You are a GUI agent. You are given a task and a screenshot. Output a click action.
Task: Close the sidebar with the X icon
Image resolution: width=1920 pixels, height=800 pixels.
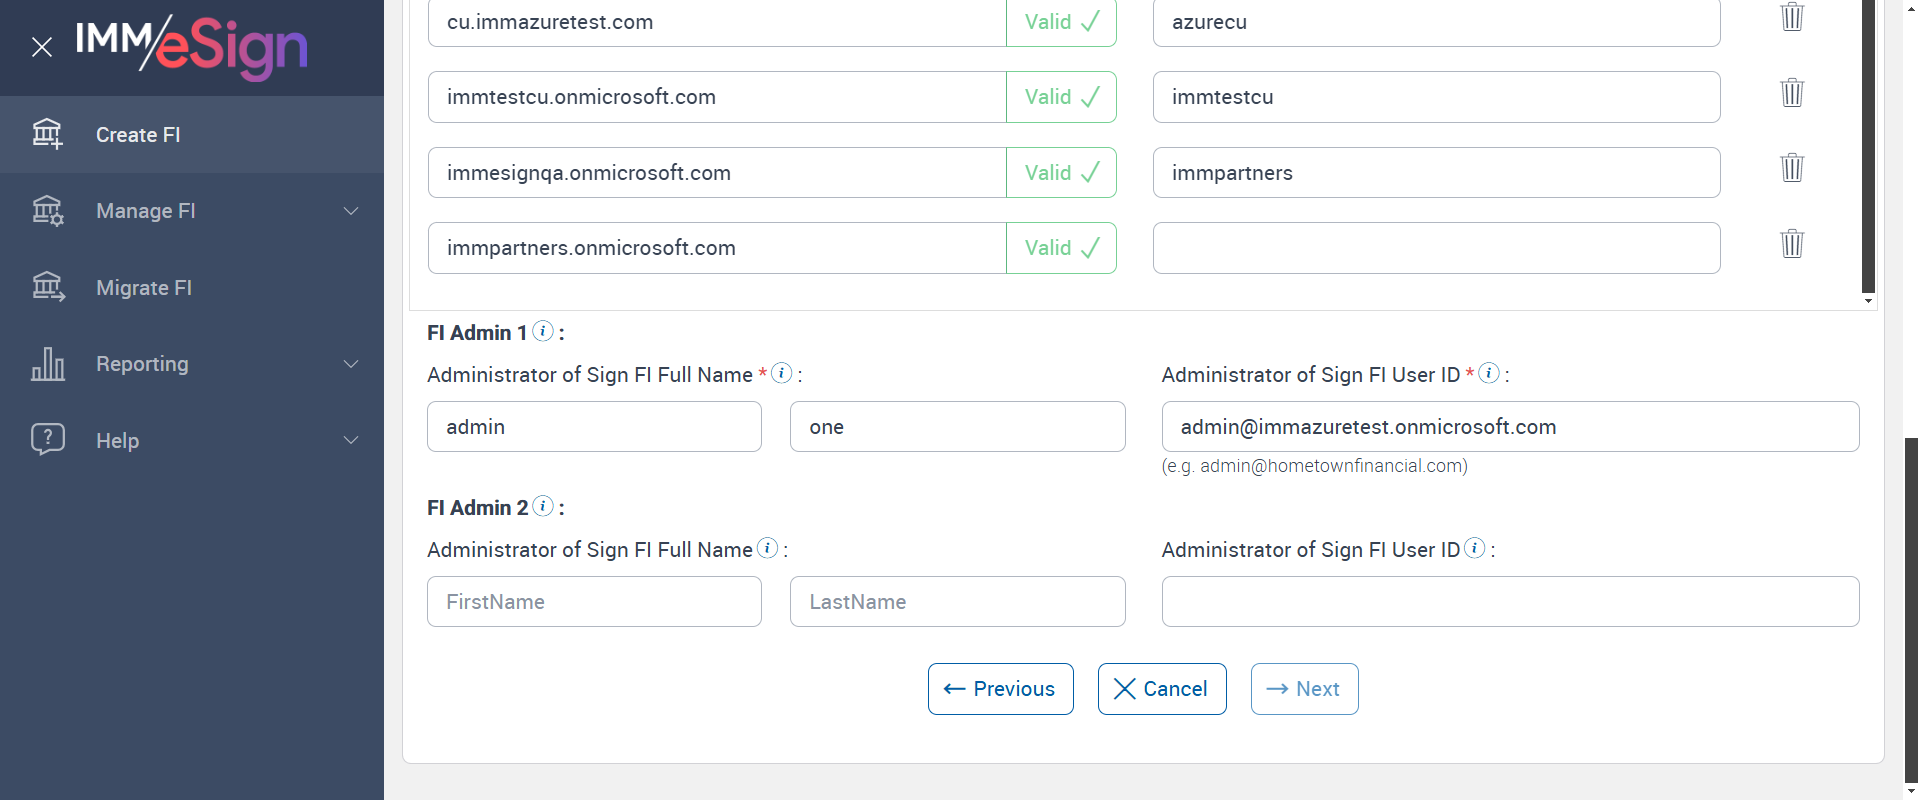click(x=42, y=47)
